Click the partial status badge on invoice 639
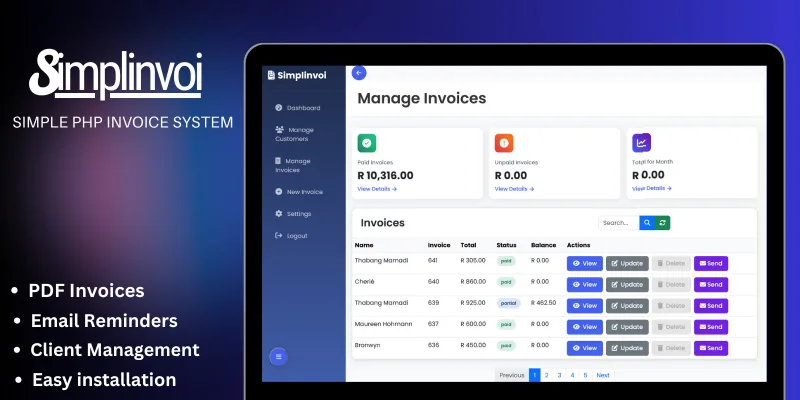The image size is (800, 400). pyautogui.click(x=509, y=303)
